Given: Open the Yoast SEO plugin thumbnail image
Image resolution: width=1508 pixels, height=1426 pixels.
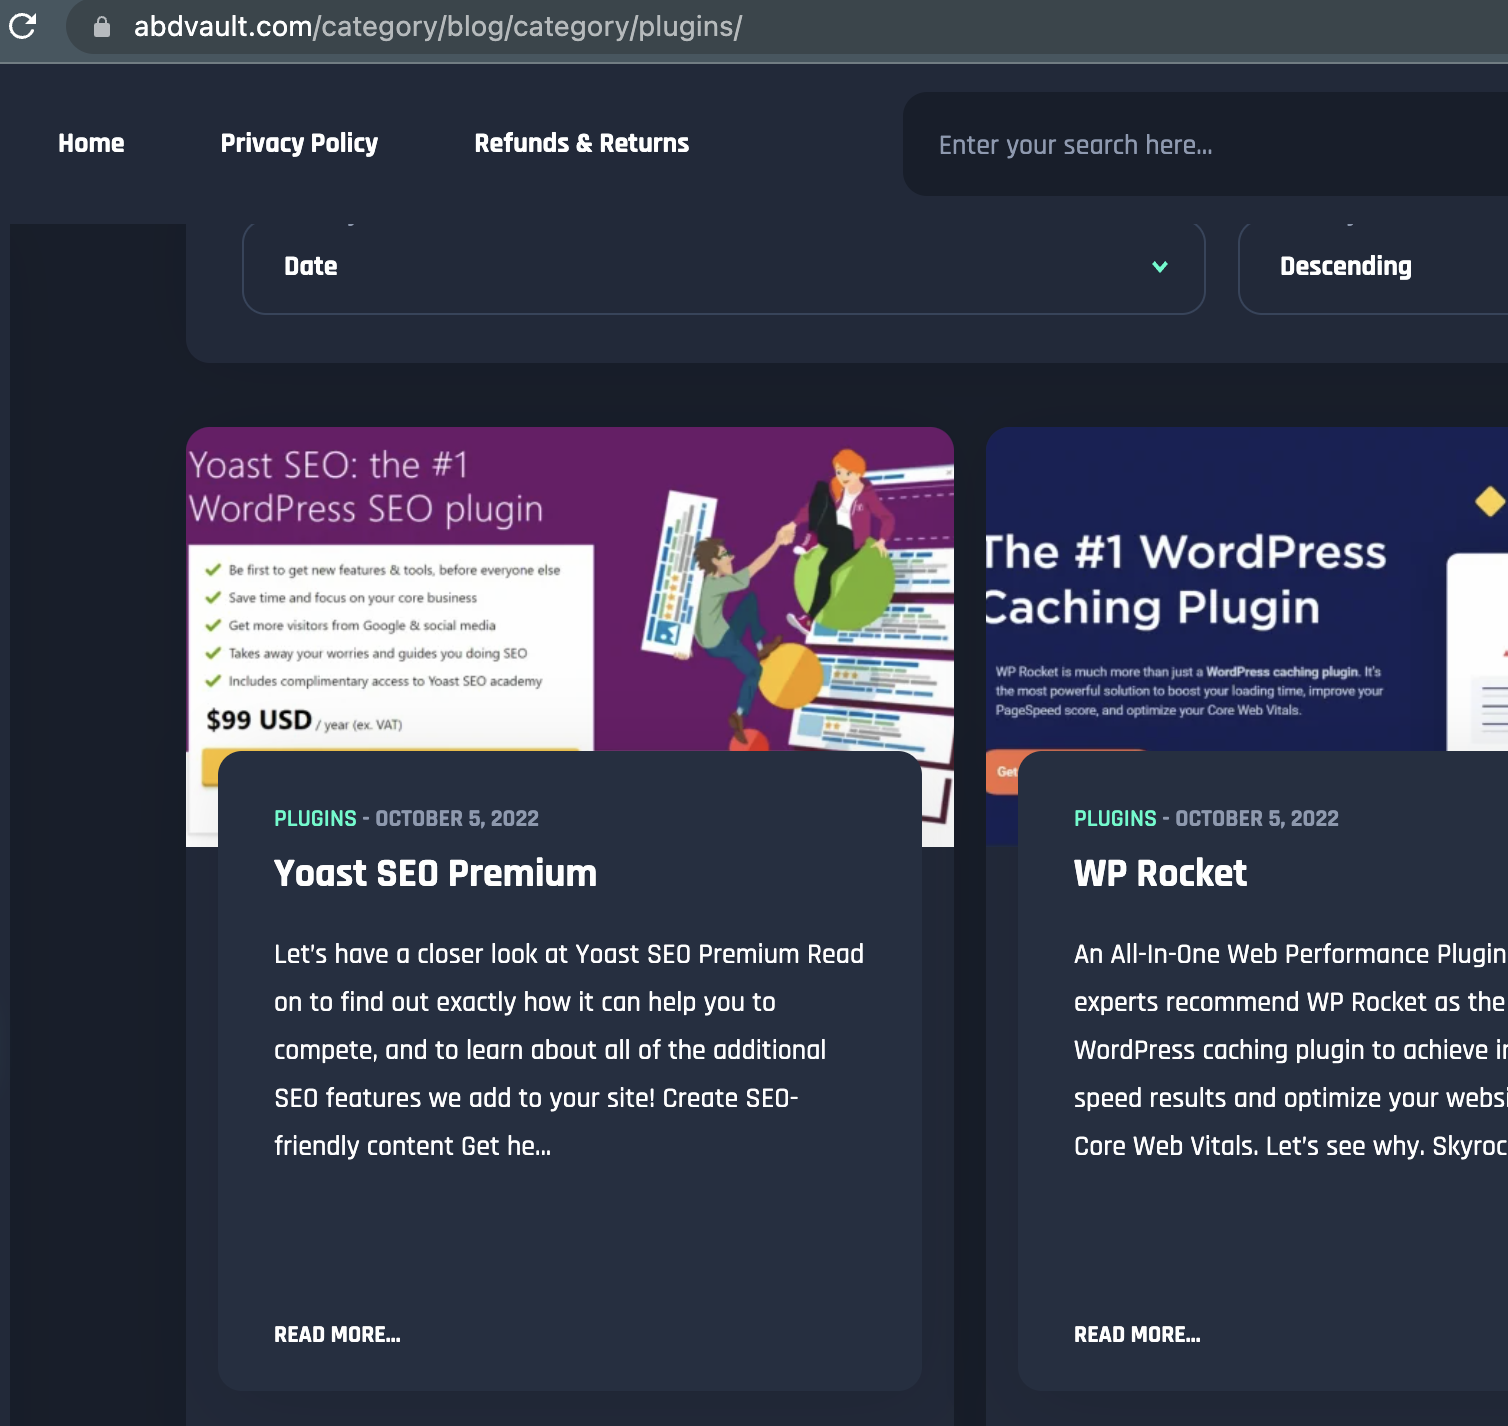Looking at the screenshot, I should (x=570, y=589).
